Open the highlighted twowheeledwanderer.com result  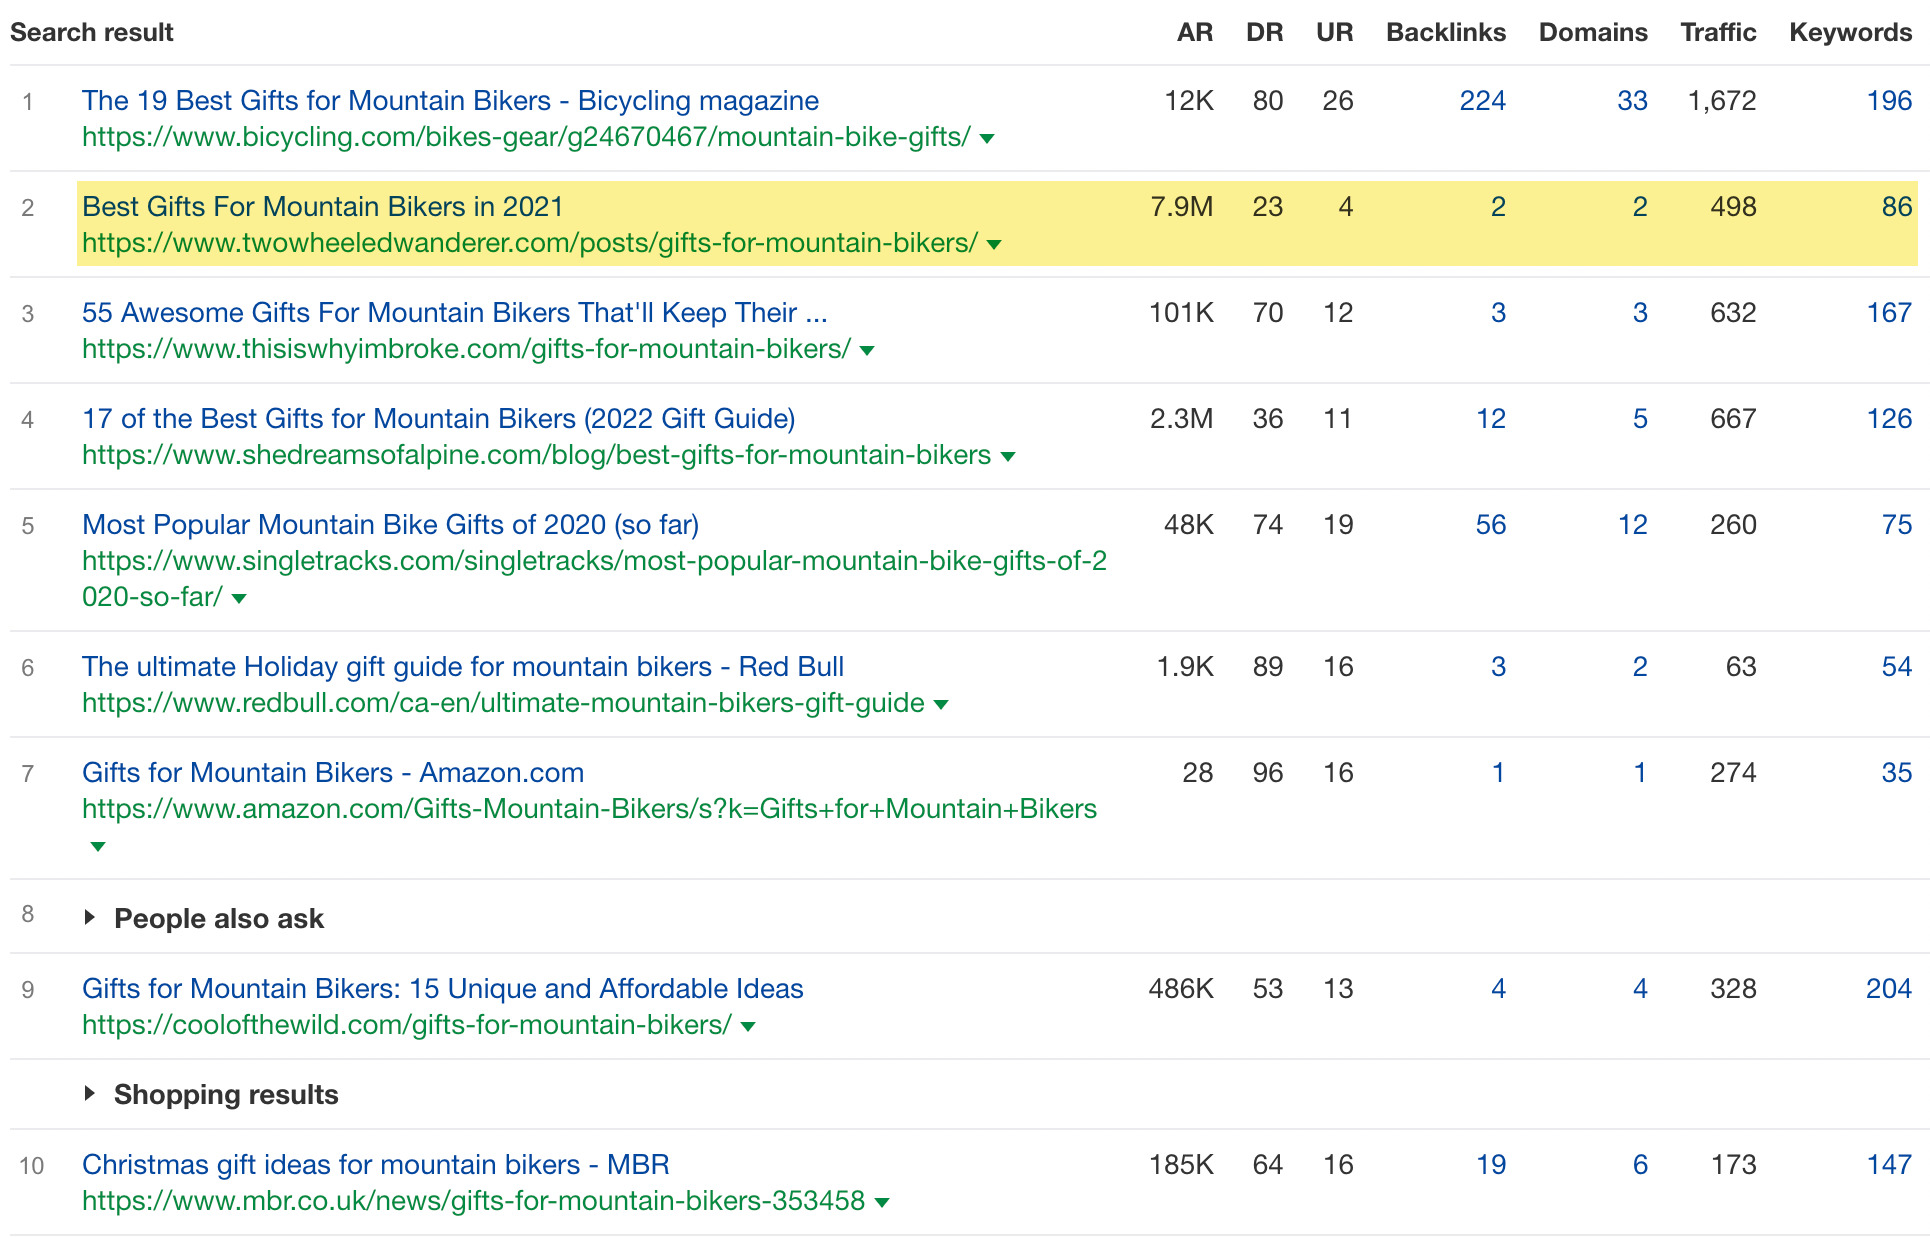point(321,206)
